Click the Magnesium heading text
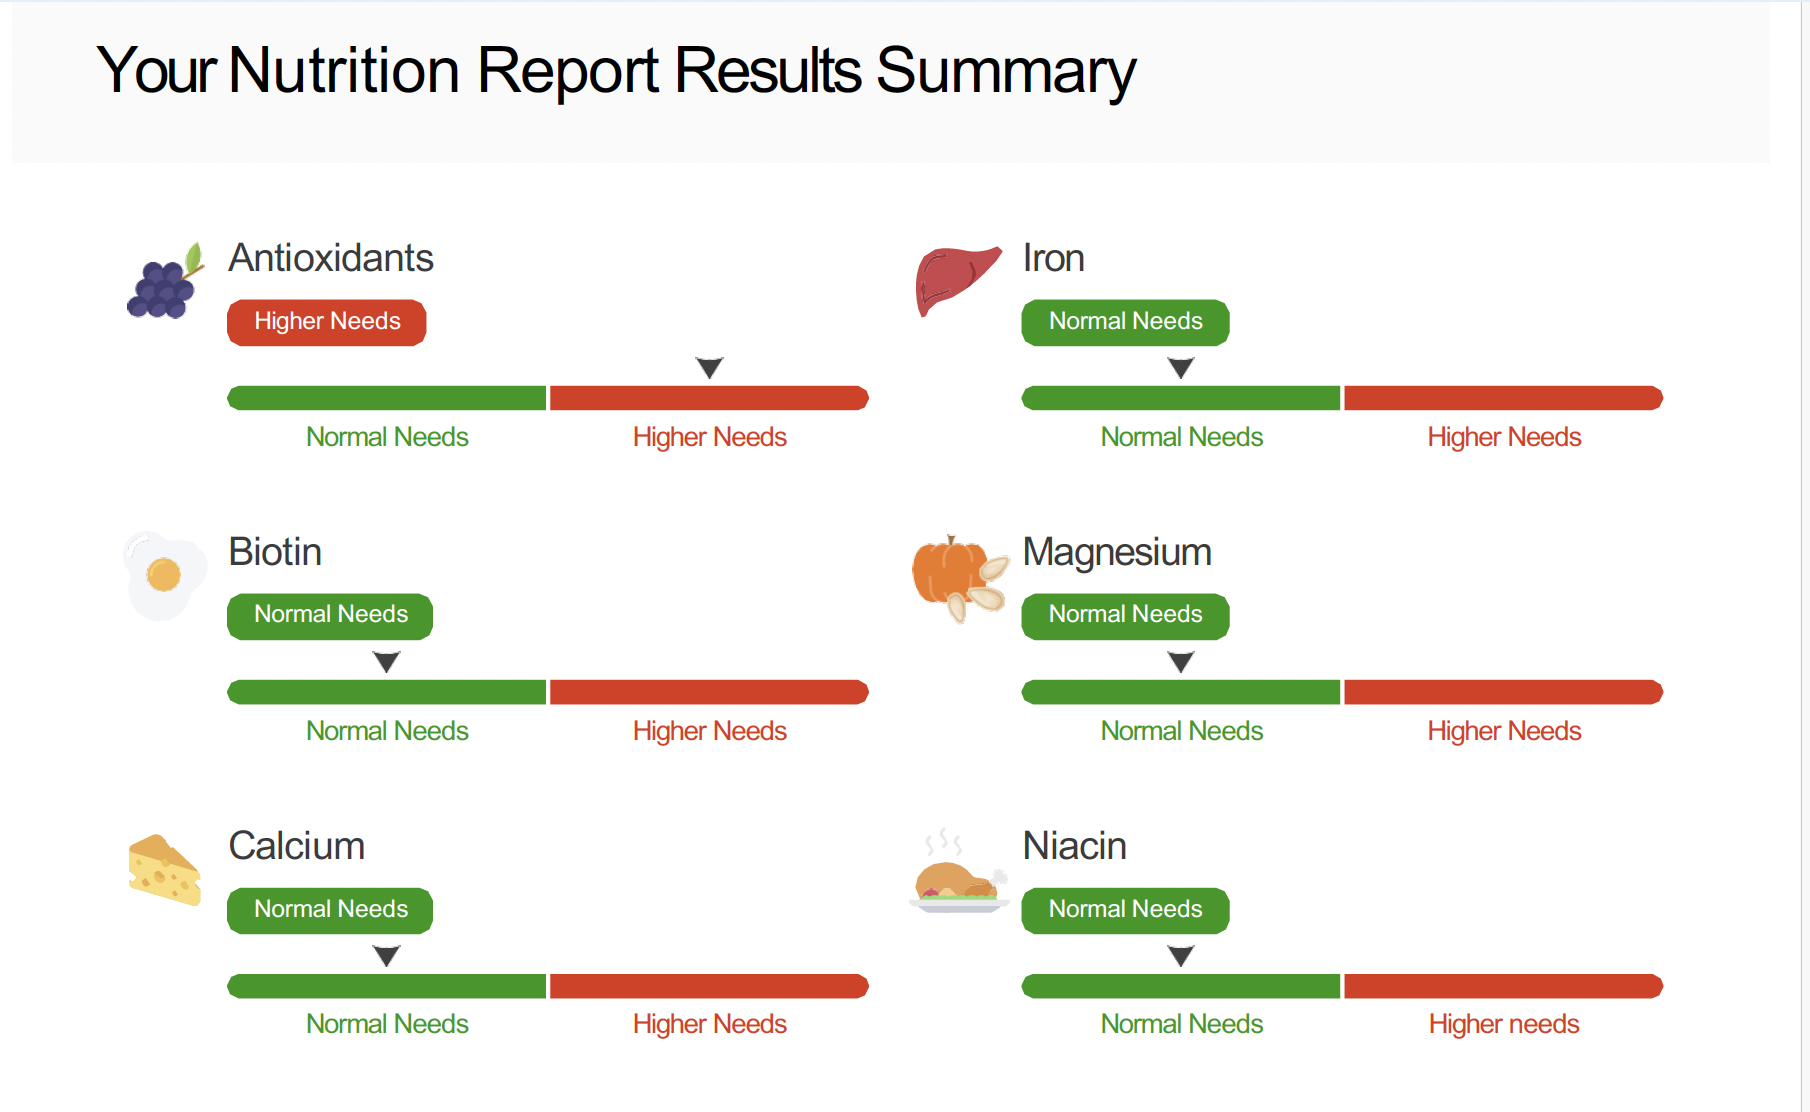 (1117, 552)
